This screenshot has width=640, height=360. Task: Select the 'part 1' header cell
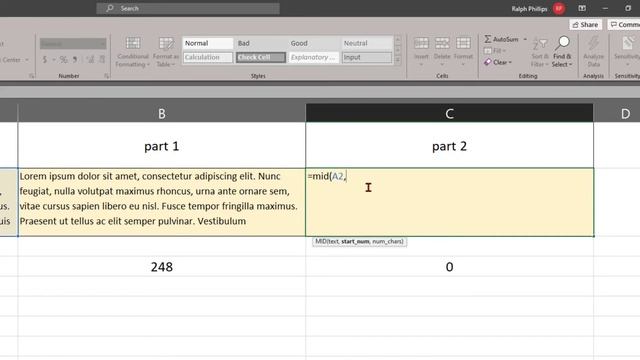[x=162, y=146]
